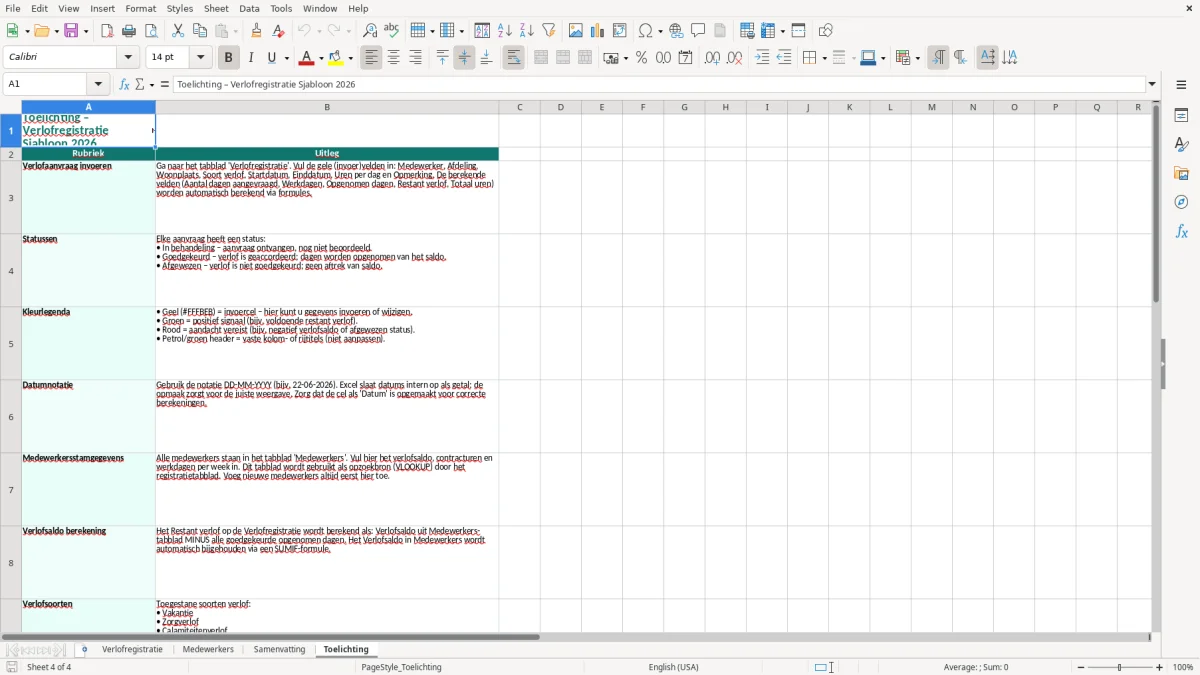
Task: Open Underline style dropdown arrow
Action: [x=286, y=58]
